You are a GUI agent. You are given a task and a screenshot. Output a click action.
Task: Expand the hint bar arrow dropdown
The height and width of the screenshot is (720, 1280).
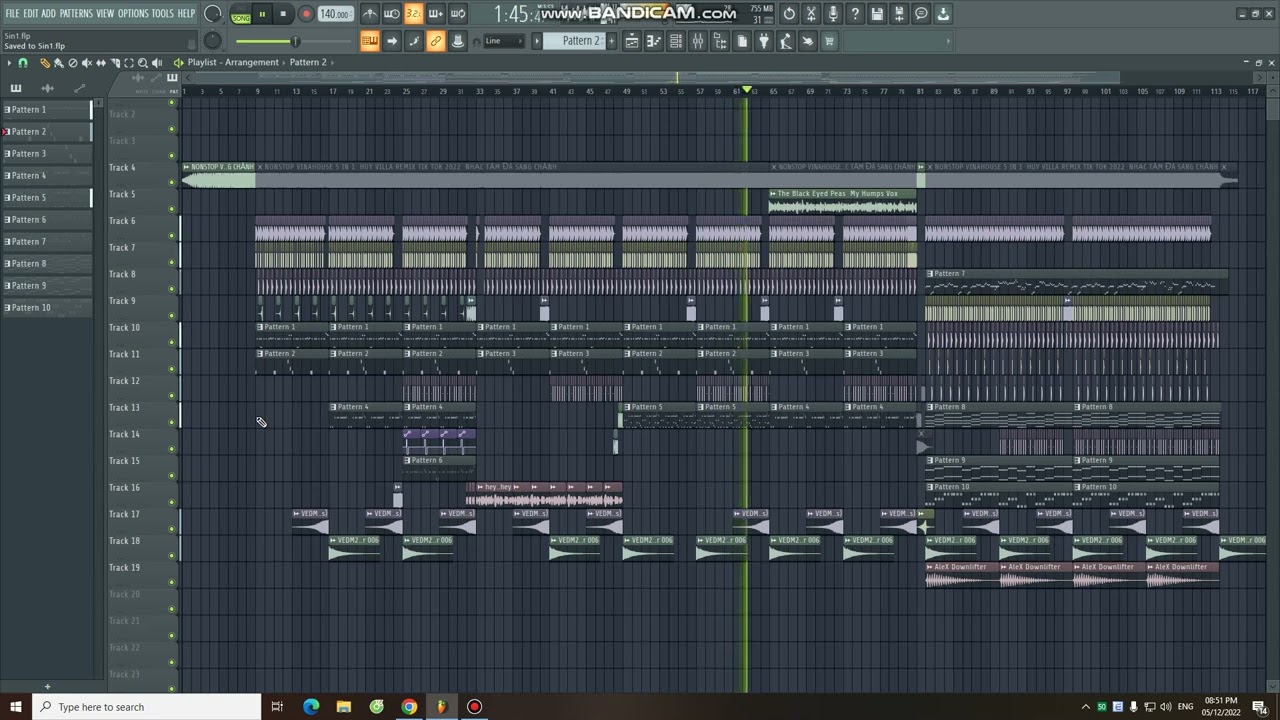948,41
